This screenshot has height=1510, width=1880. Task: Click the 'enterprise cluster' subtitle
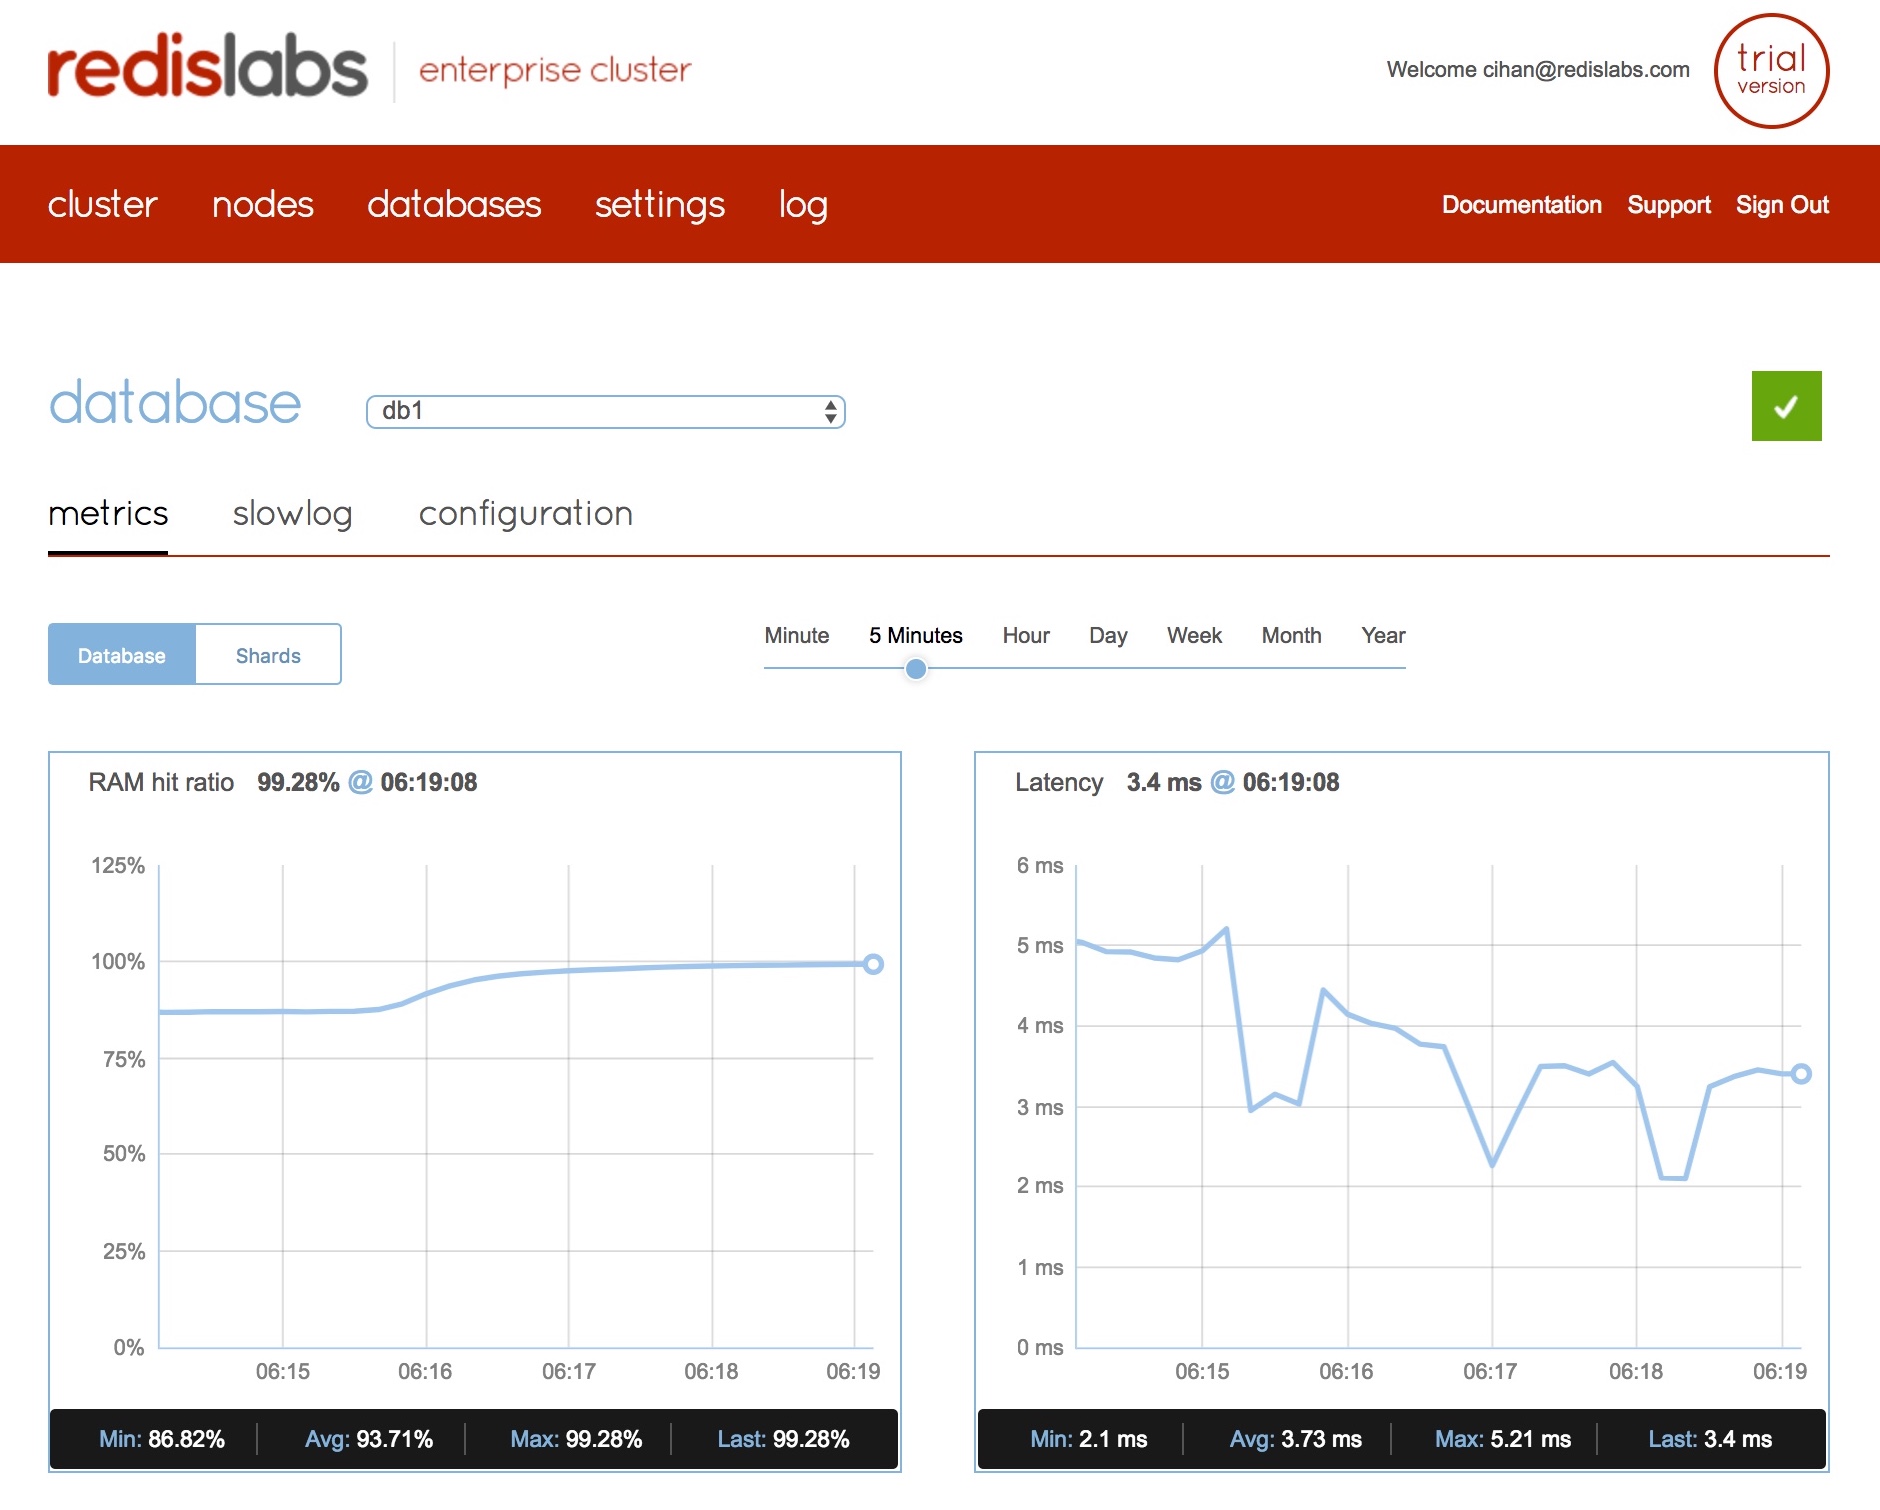(x=555, y=70)
